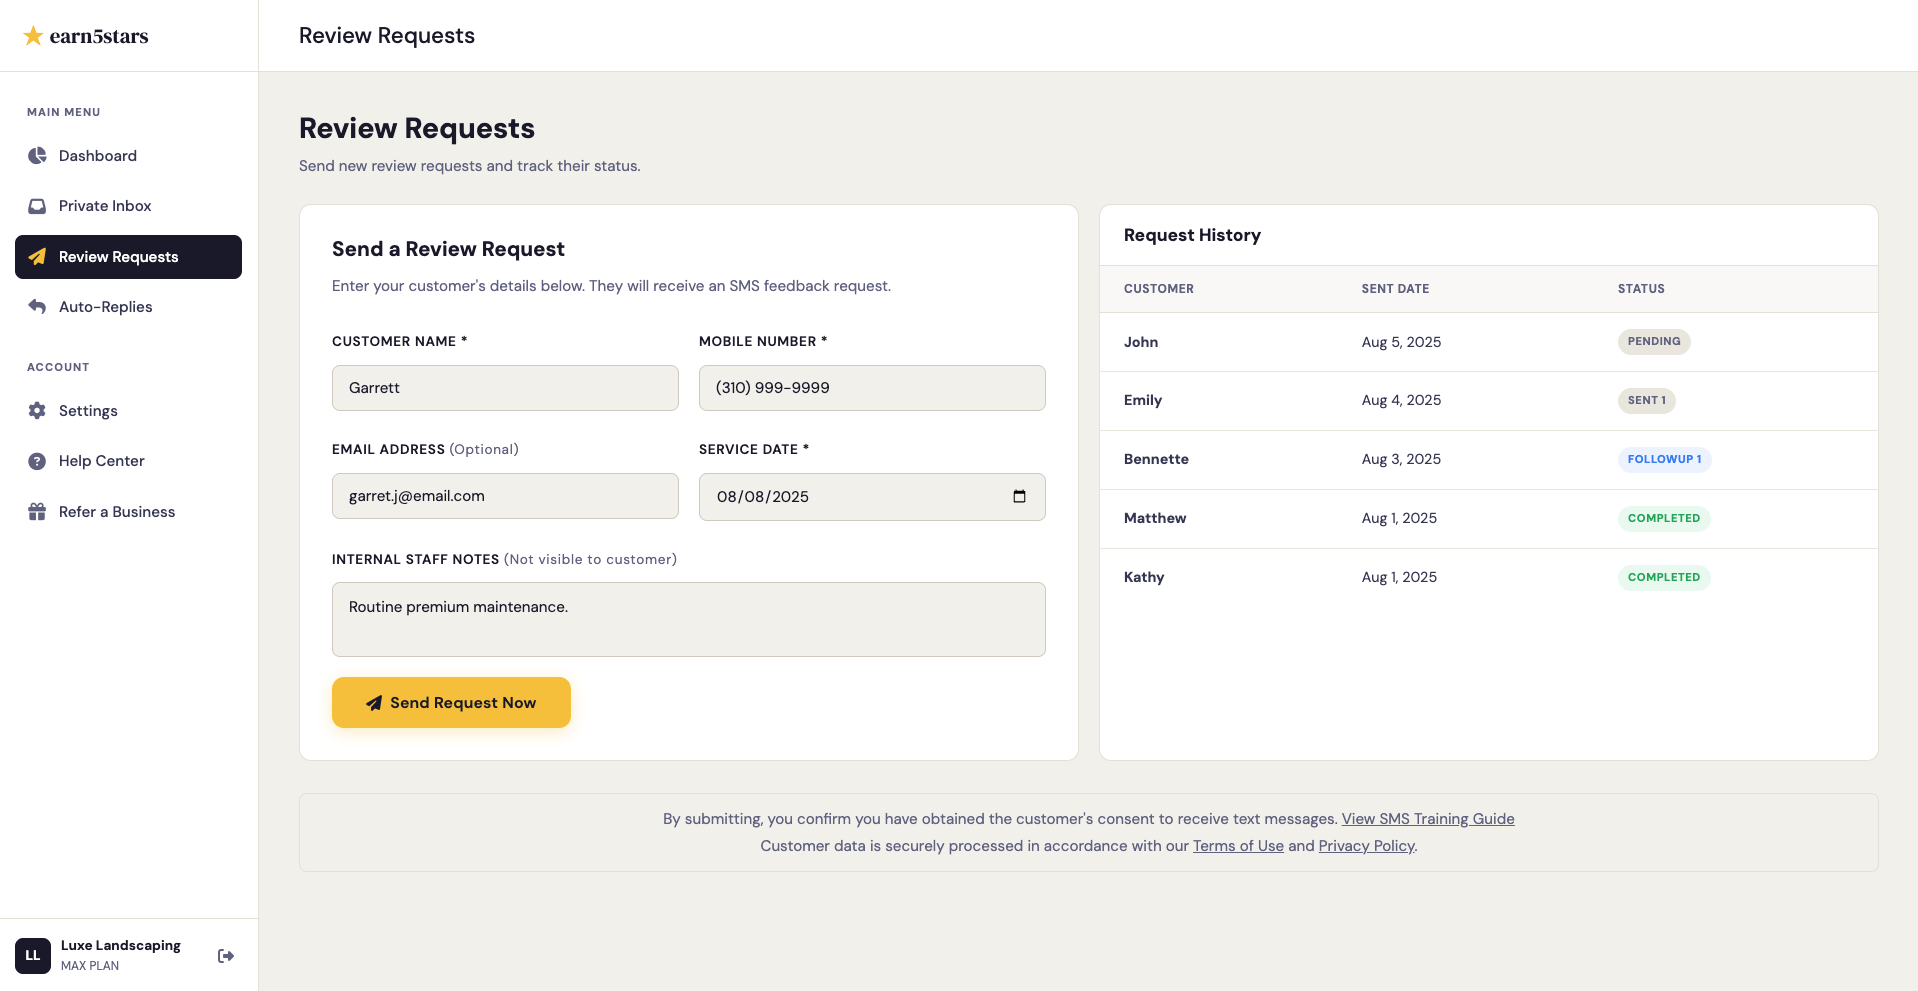Viewport: 1918px width, 991px height.
Task: Select Private Inbox in the main menu
Action: pos(106,206)
